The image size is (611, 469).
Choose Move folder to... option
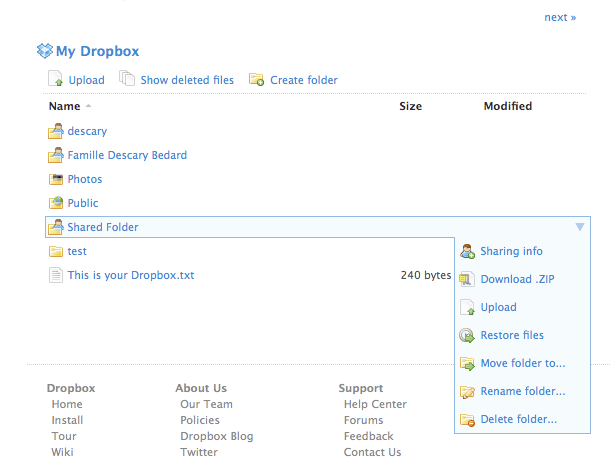[522, 363]
